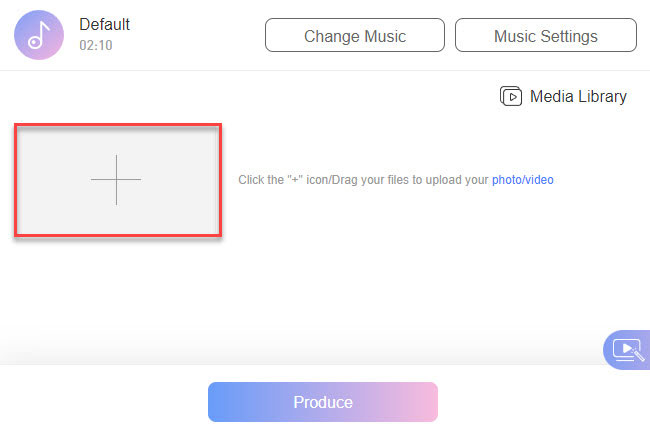Click the gray upload box's left edge

tap(24, 180)
